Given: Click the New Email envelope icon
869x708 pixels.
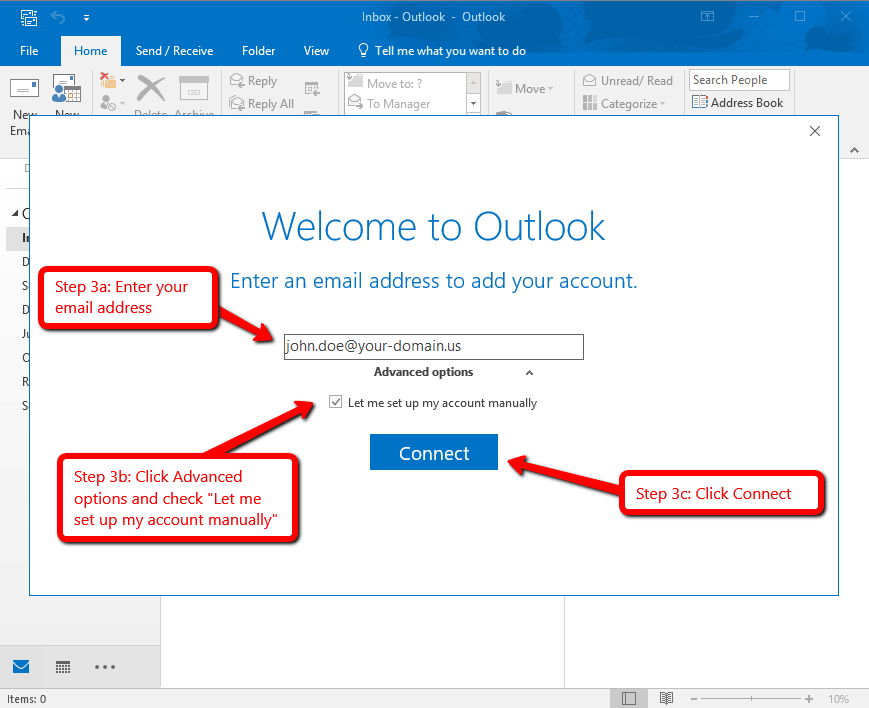Looking at the screenshot, I should (x=24, y=89).
